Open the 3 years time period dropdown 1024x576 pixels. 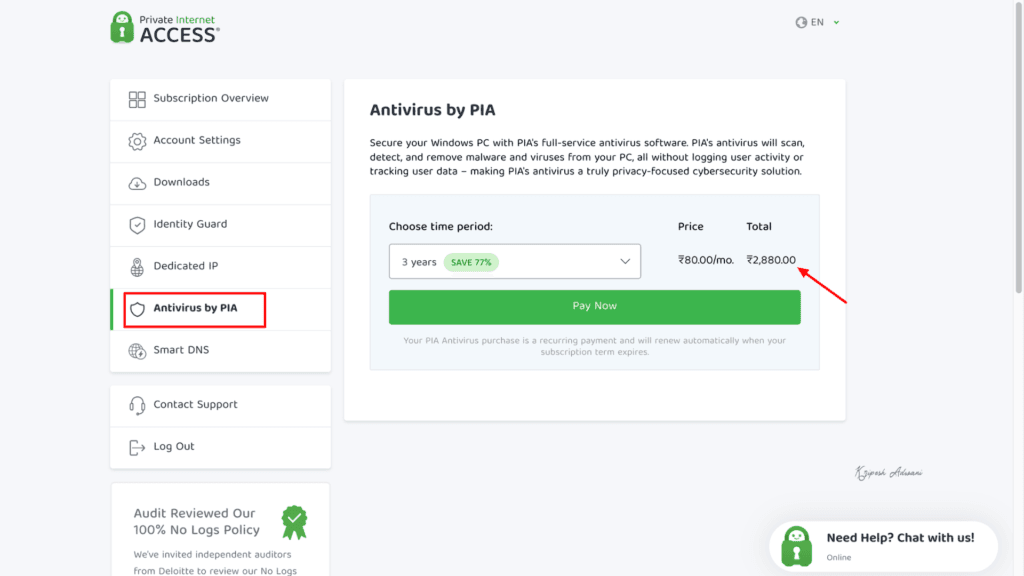[515, 261]
